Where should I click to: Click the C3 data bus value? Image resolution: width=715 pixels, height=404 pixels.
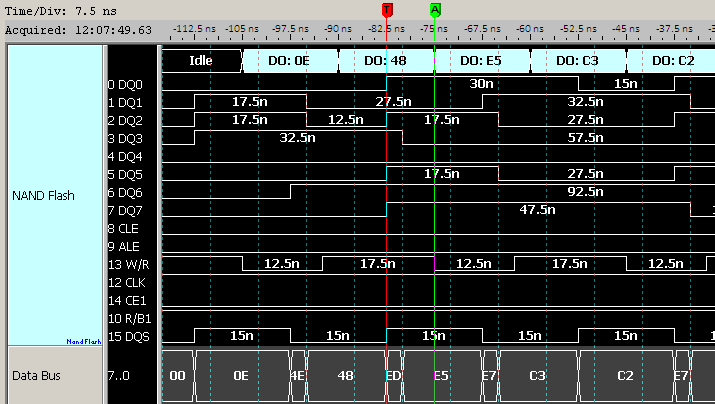(x=538, y=376)
